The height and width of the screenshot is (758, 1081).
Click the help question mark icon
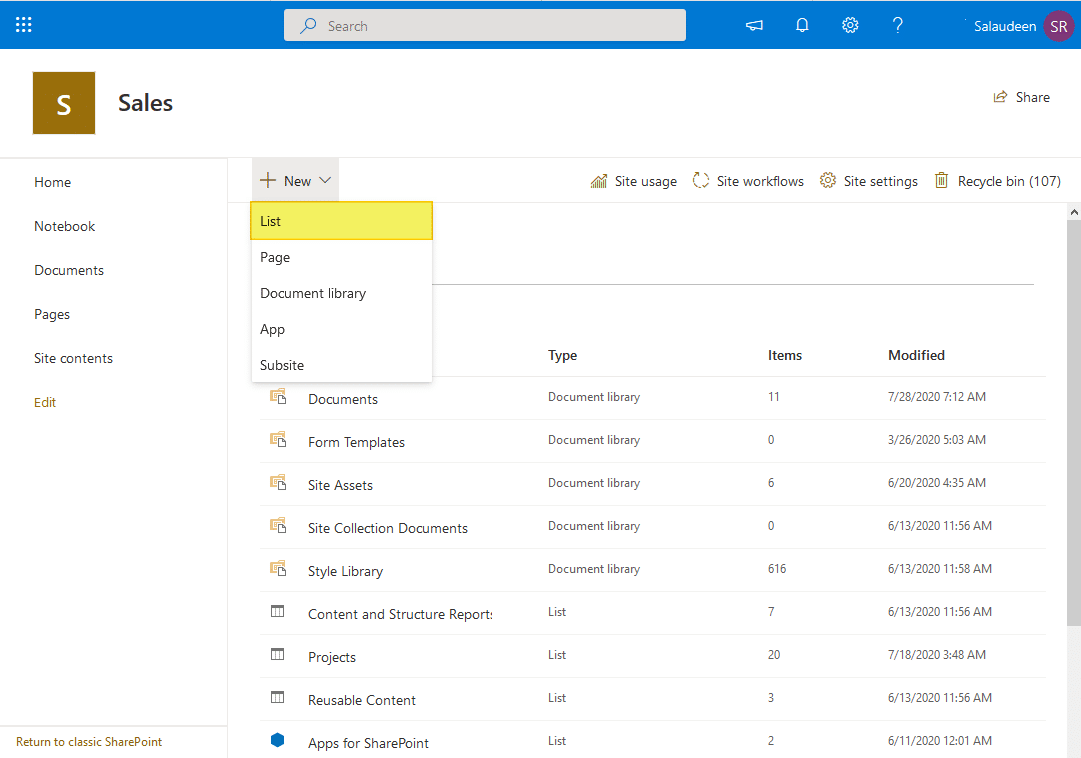897,24
